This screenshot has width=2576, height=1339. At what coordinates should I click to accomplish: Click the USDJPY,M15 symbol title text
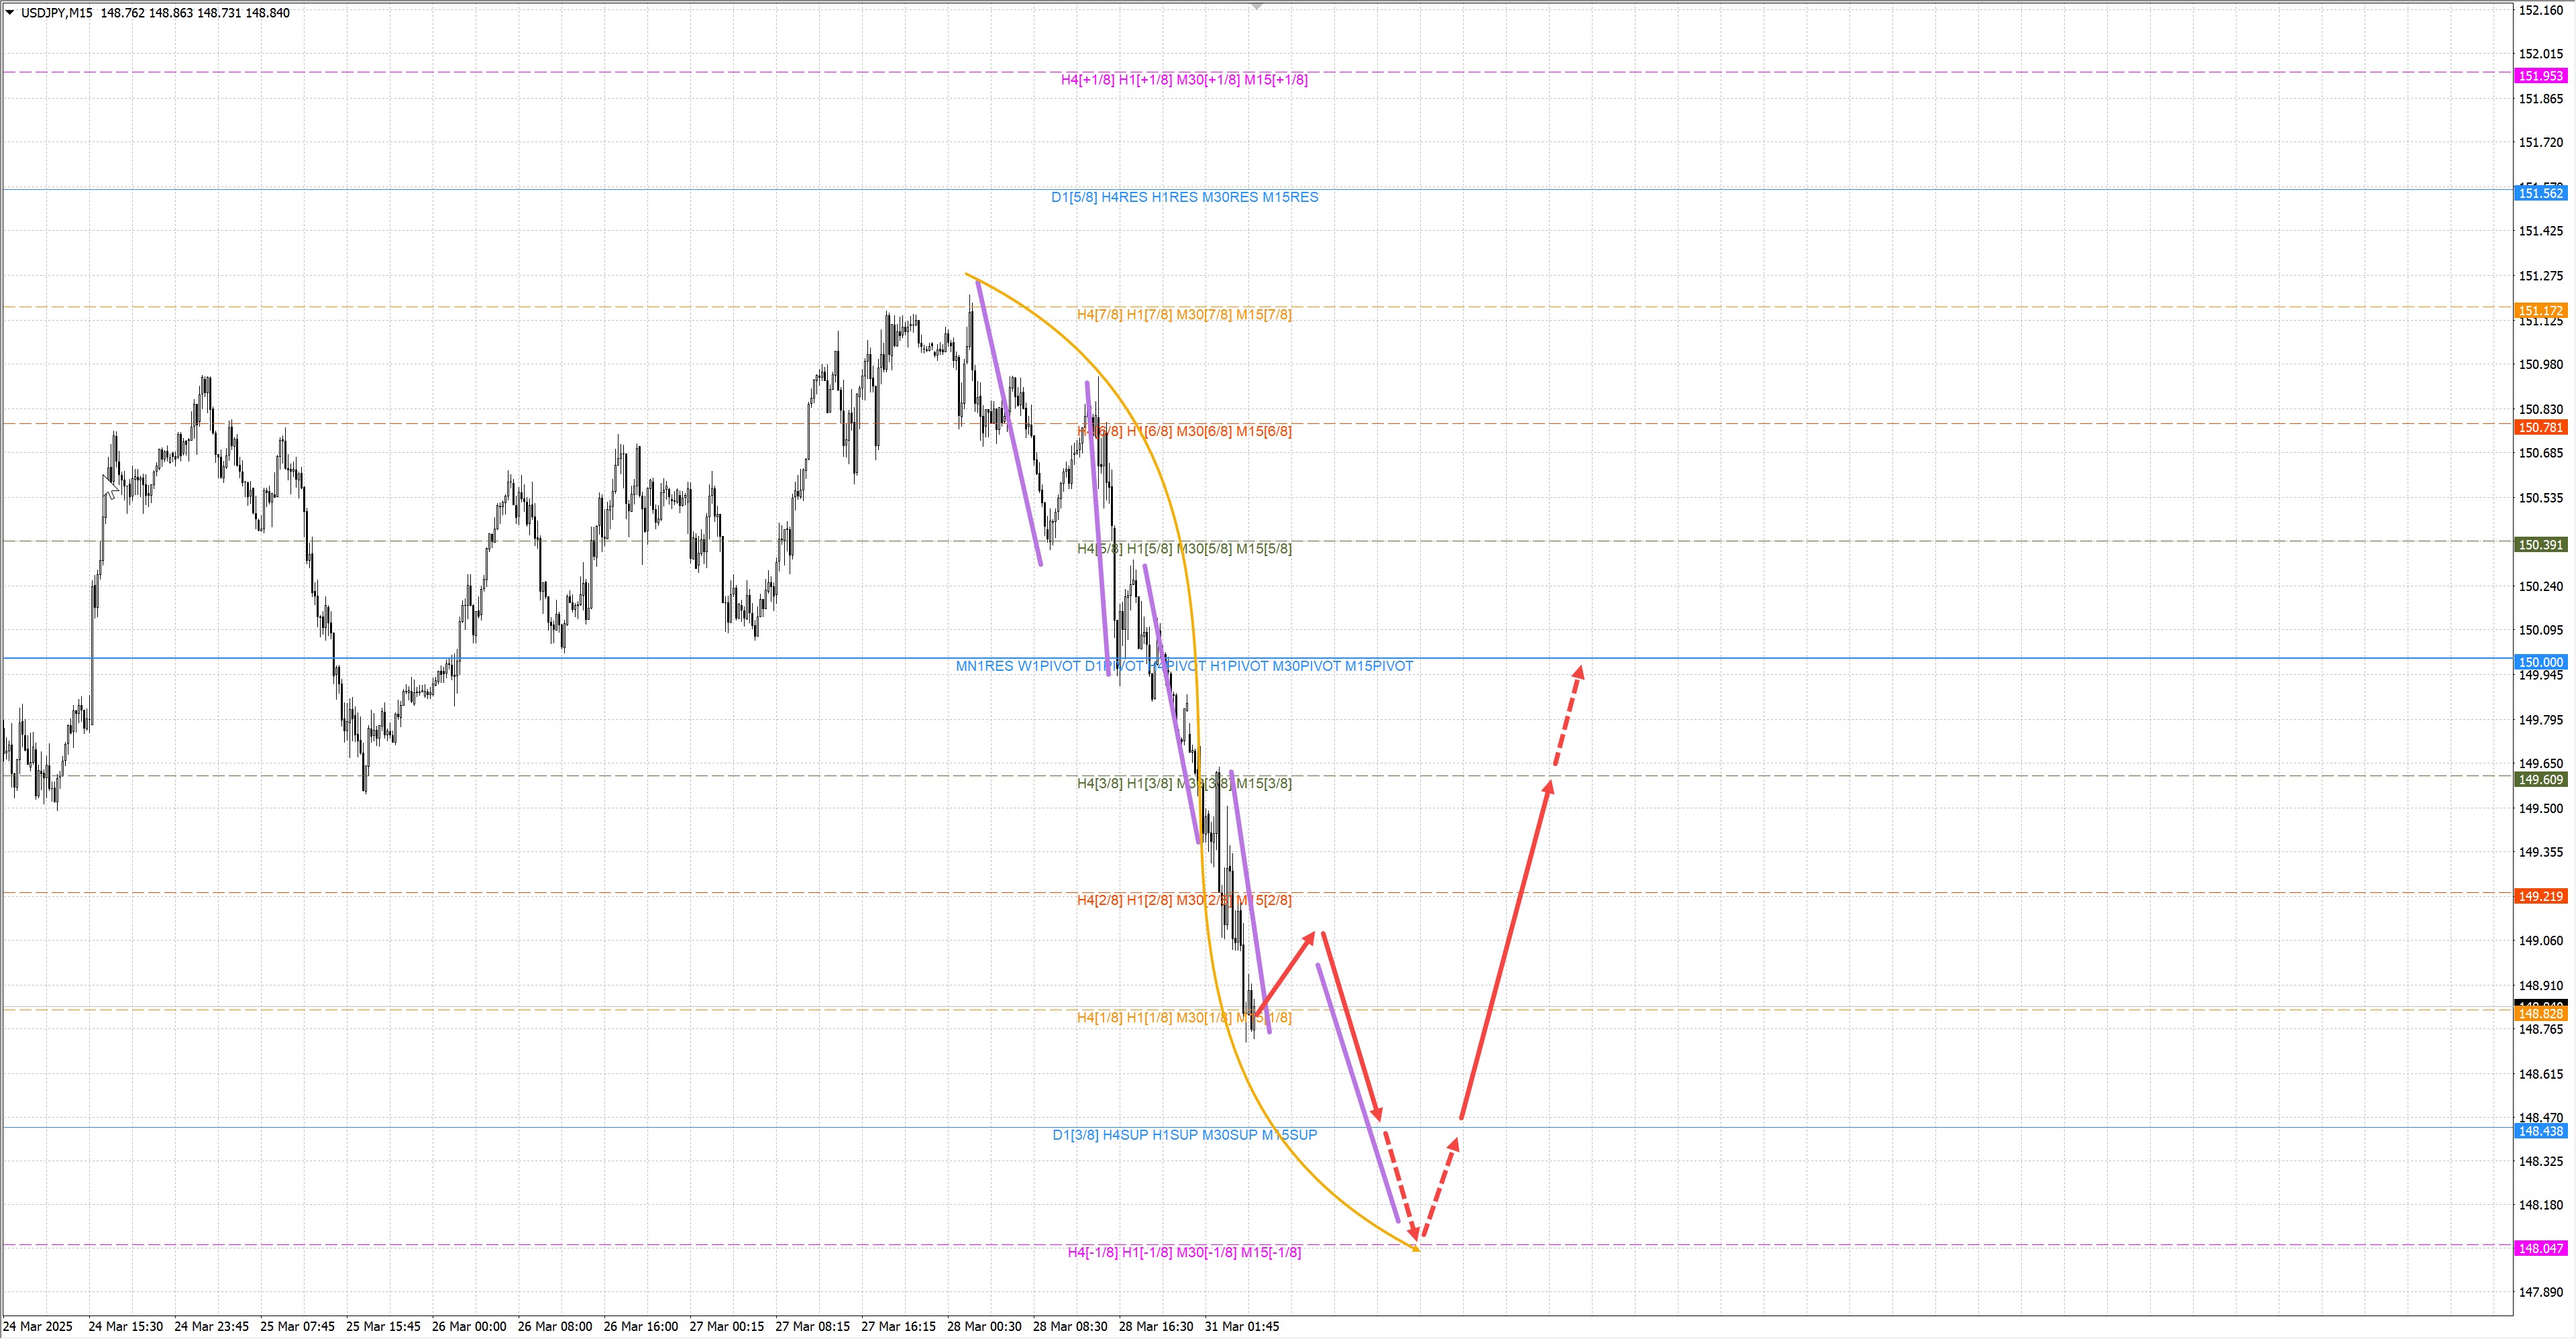tap(57, 13)
